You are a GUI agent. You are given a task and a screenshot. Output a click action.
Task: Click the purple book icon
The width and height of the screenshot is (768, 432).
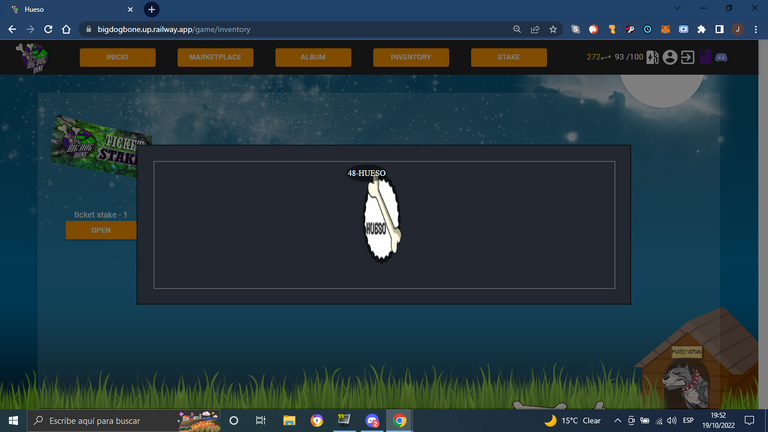(x=705, y=57)
